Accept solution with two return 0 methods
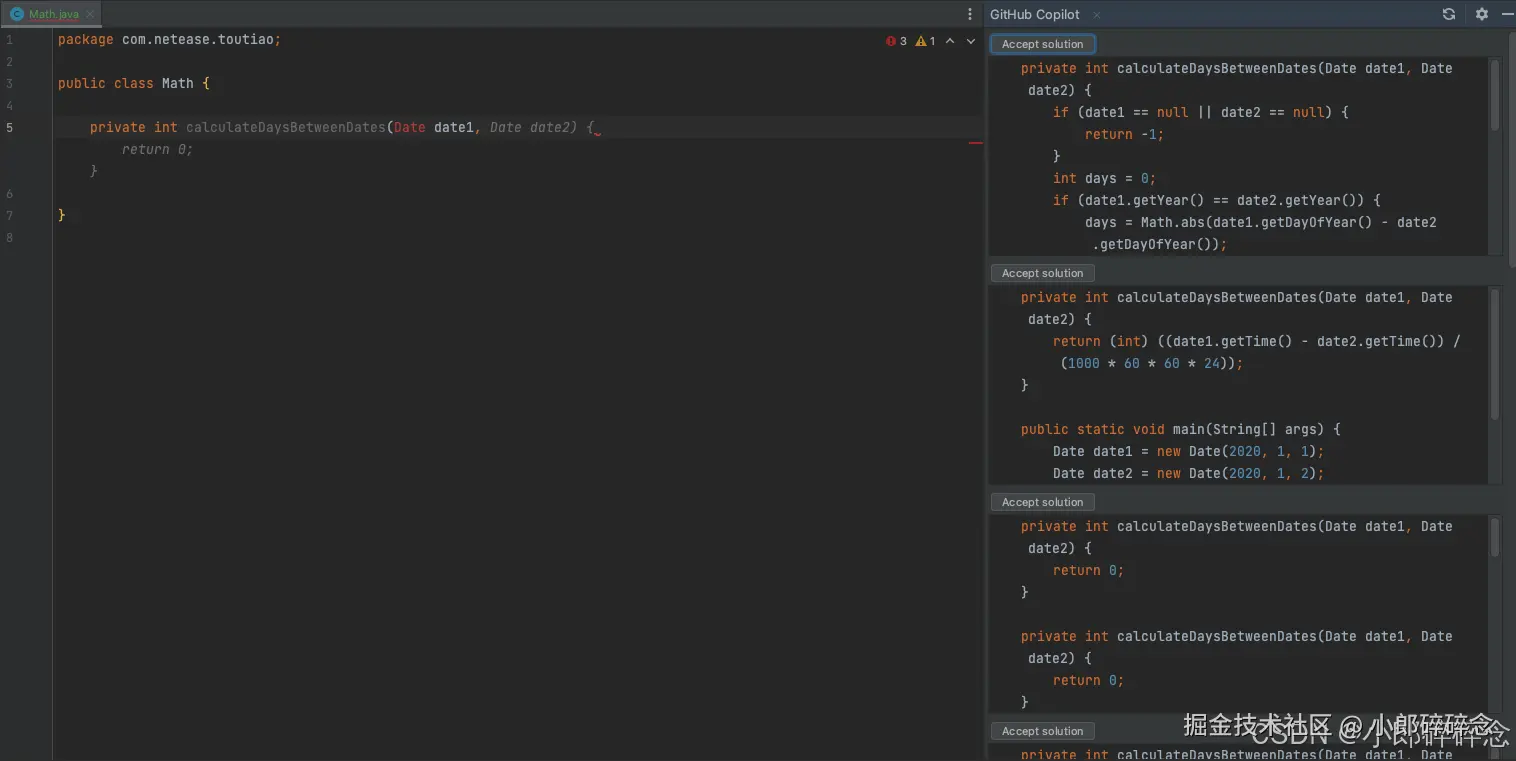 coord(1042,502)
